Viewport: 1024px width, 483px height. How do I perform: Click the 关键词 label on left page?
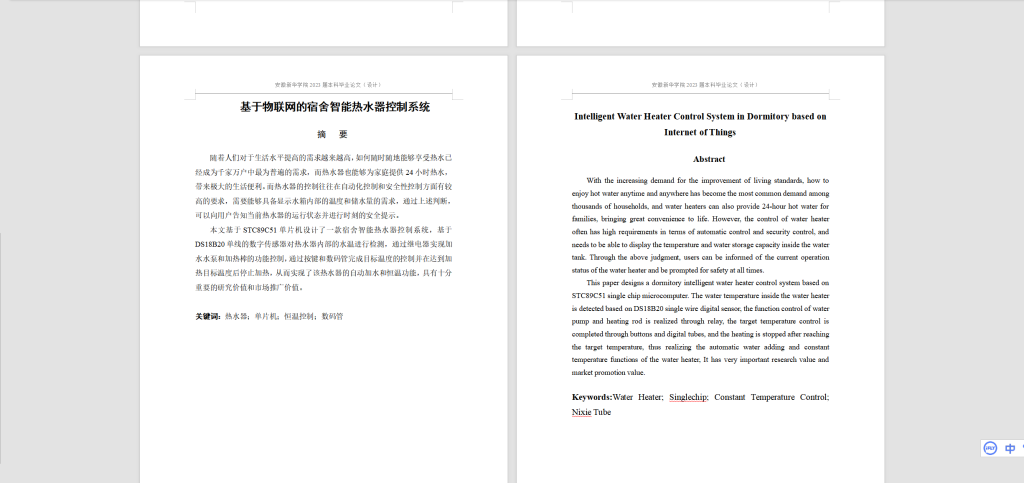pyautogui.click(x=208, y=317)
